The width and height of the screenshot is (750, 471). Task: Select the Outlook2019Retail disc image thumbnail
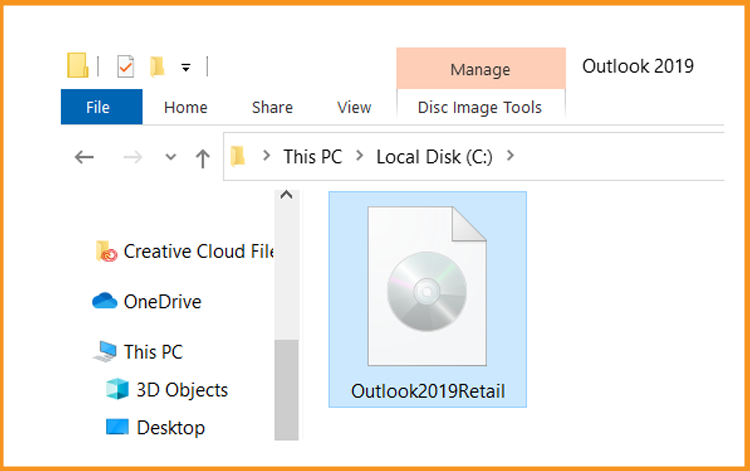(427, 286)
